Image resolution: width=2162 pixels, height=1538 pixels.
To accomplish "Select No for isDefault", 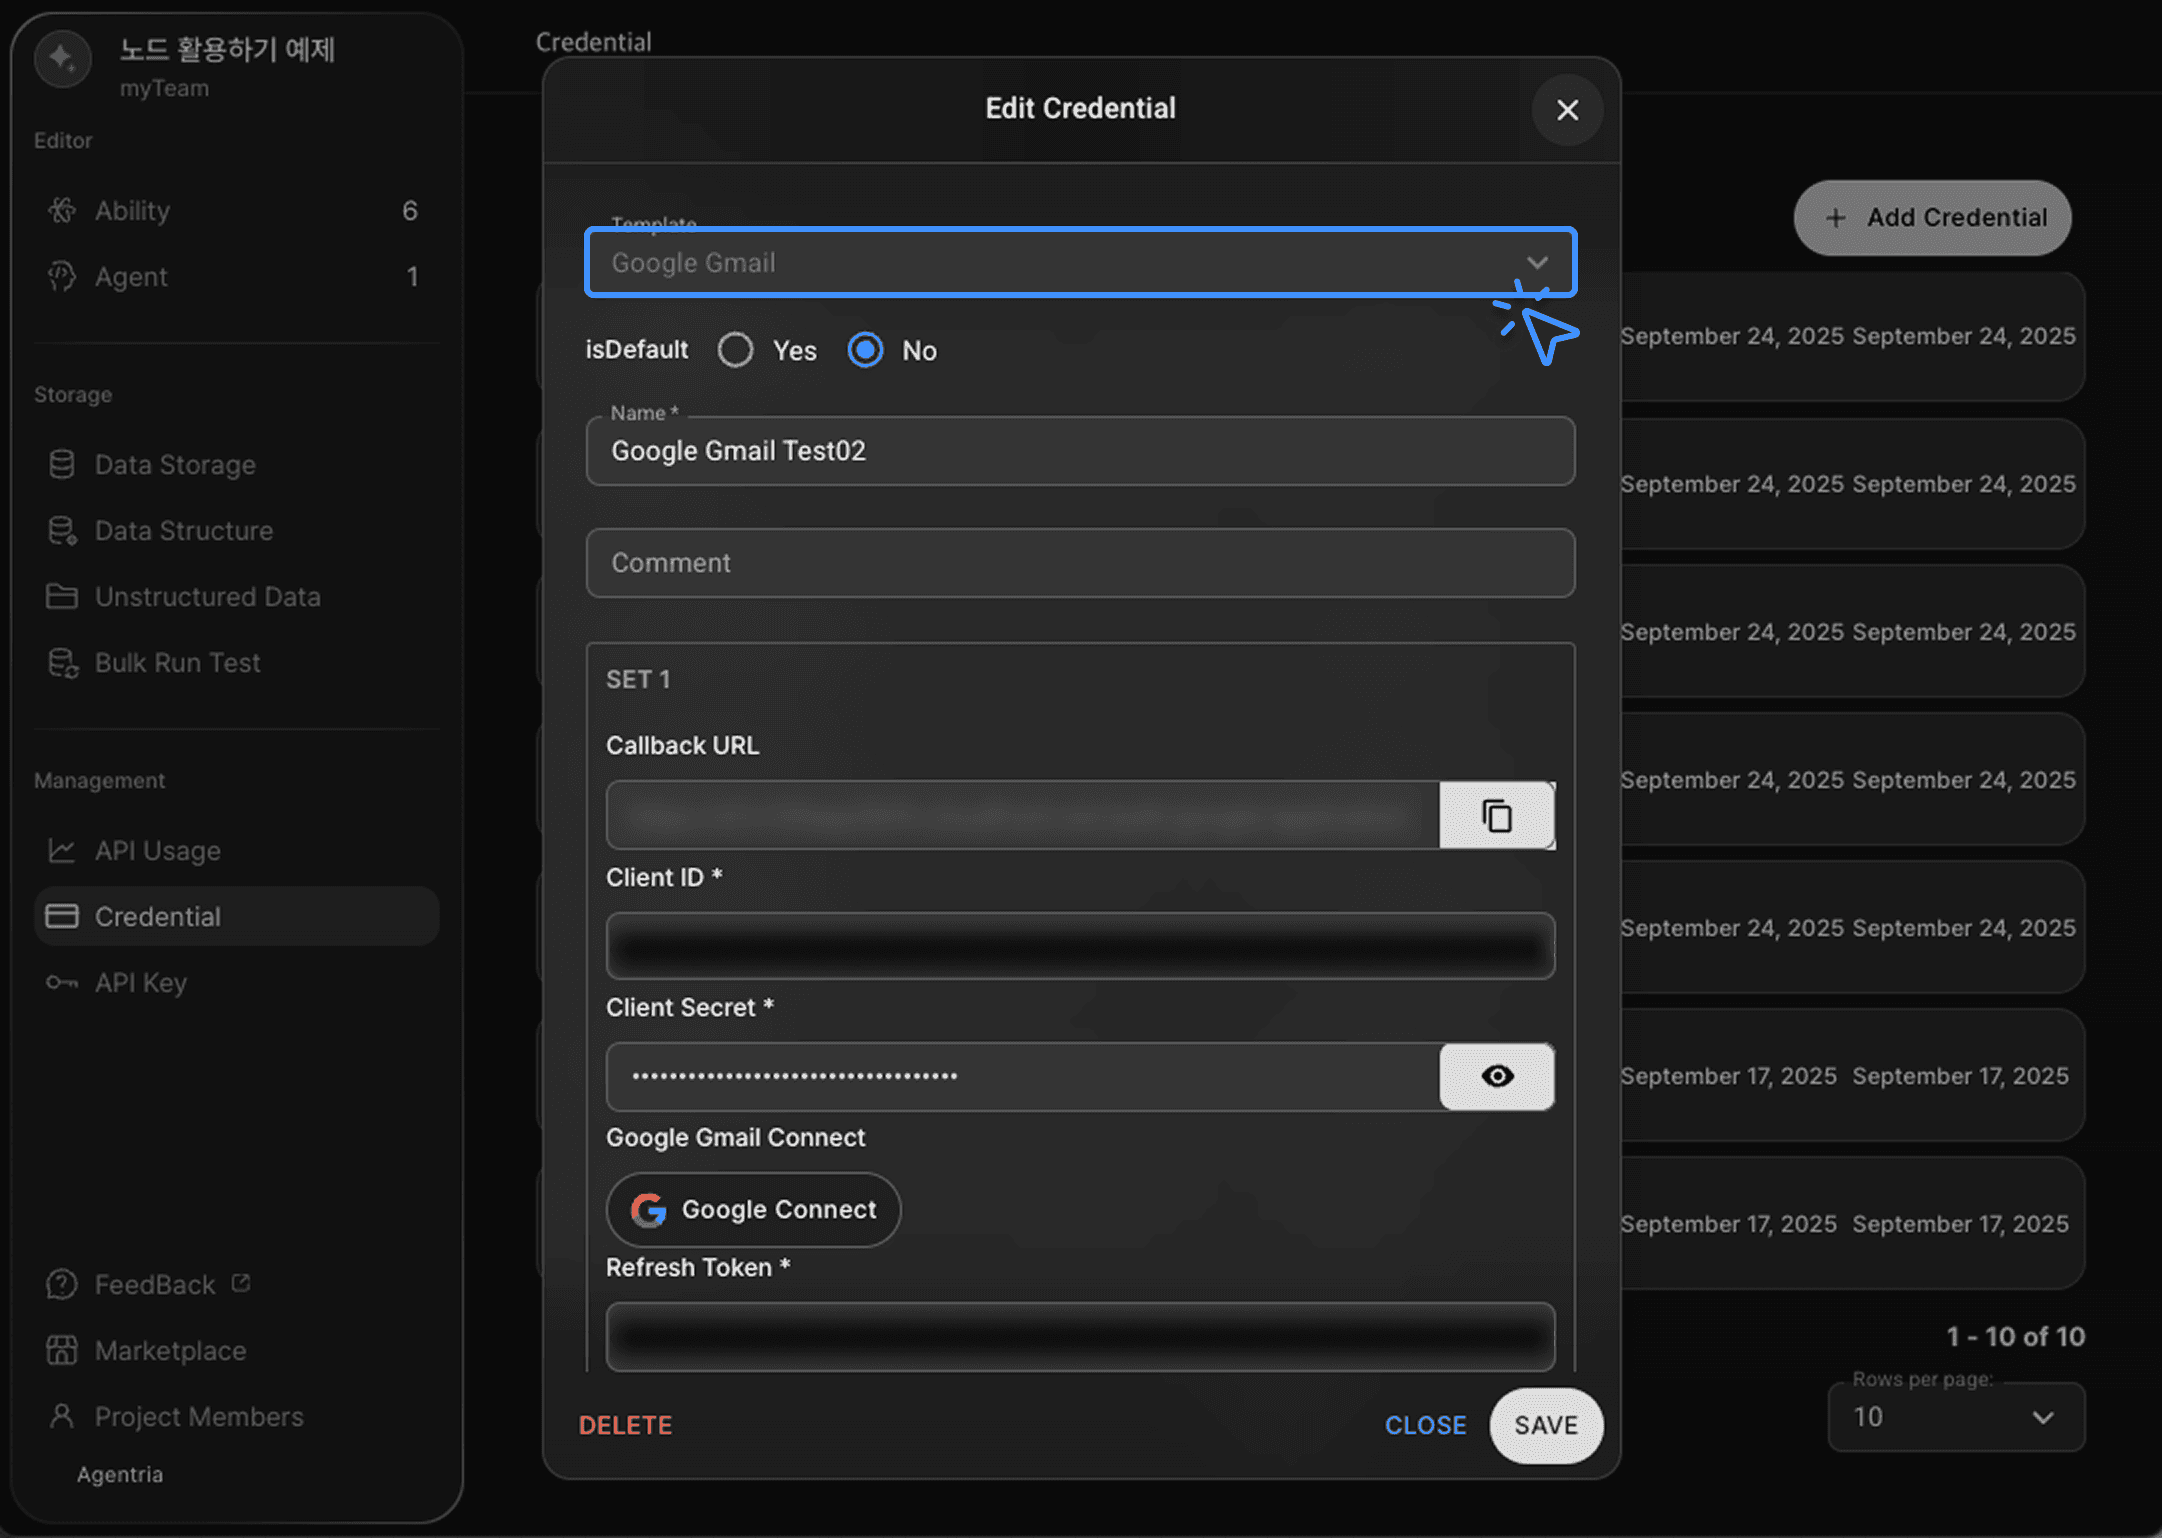I will point(865,350).
